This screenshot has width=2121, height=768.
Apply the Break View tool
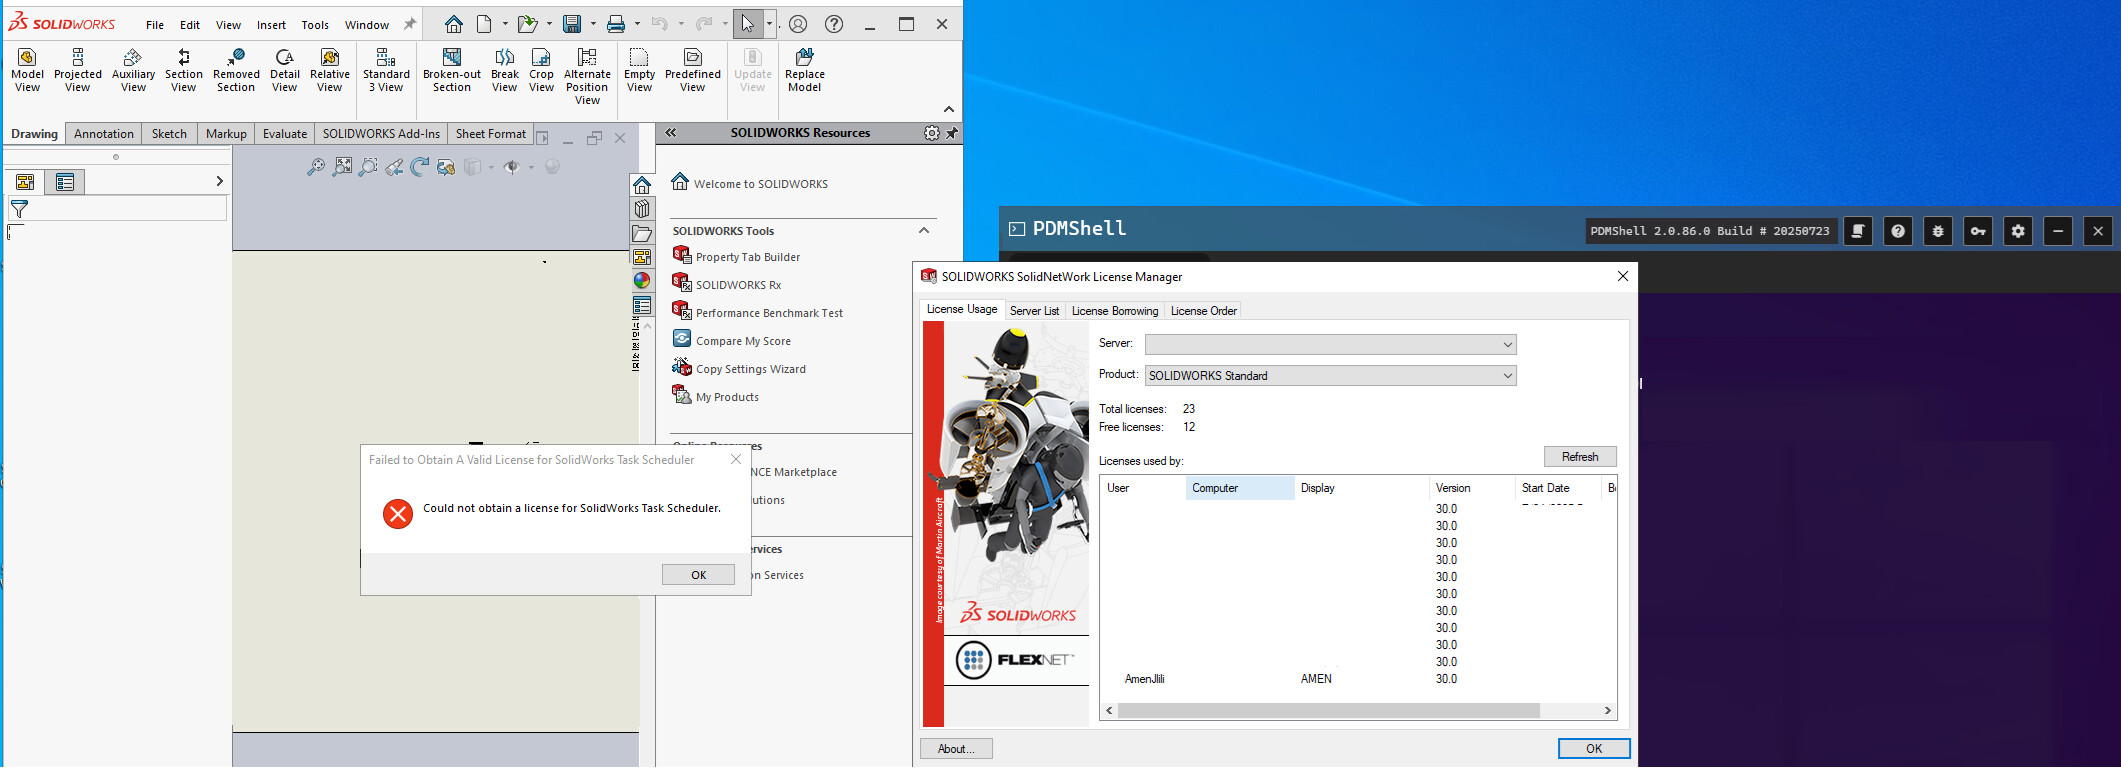coord(505,70)
